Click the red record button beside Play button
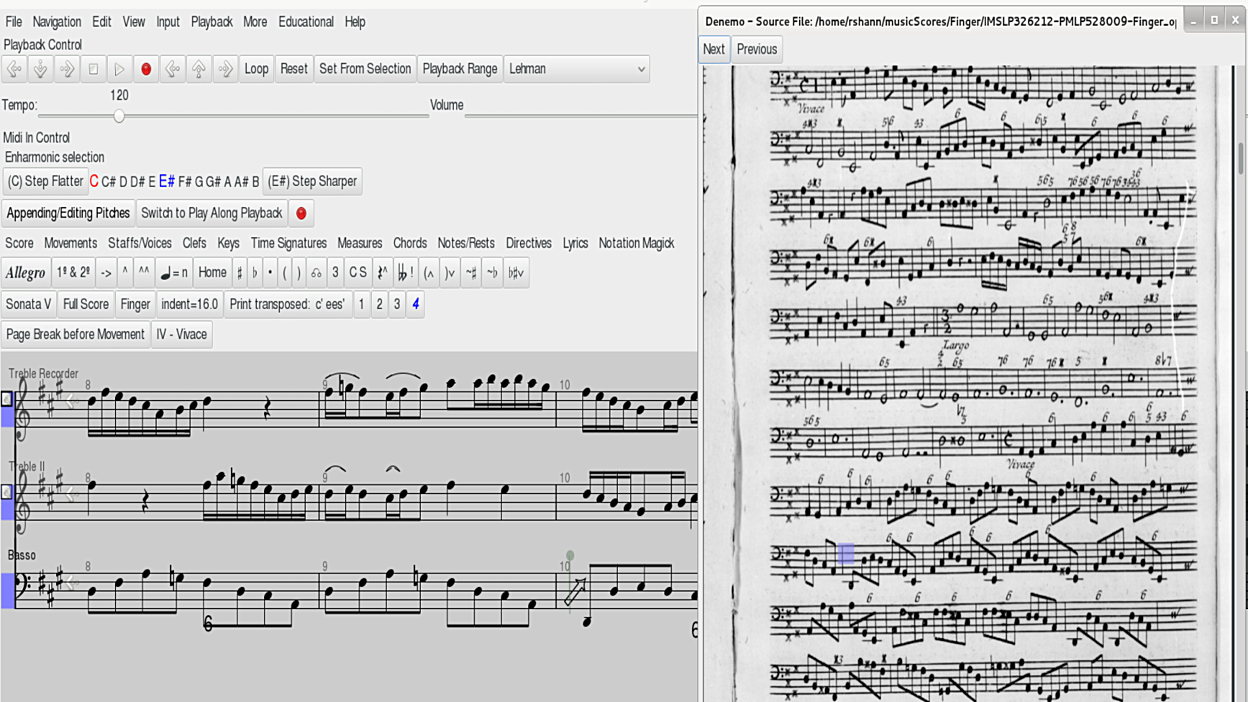Viewport: 1248px width, 702px height. 146,69
